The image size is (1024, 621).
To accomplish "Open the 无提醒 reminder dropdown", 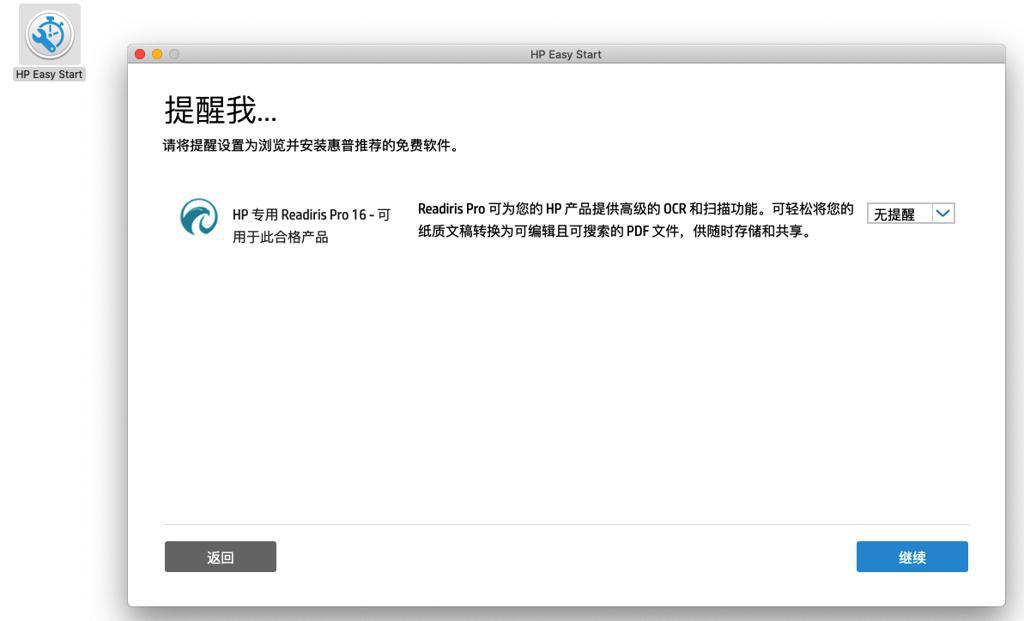I will (910, 214).
